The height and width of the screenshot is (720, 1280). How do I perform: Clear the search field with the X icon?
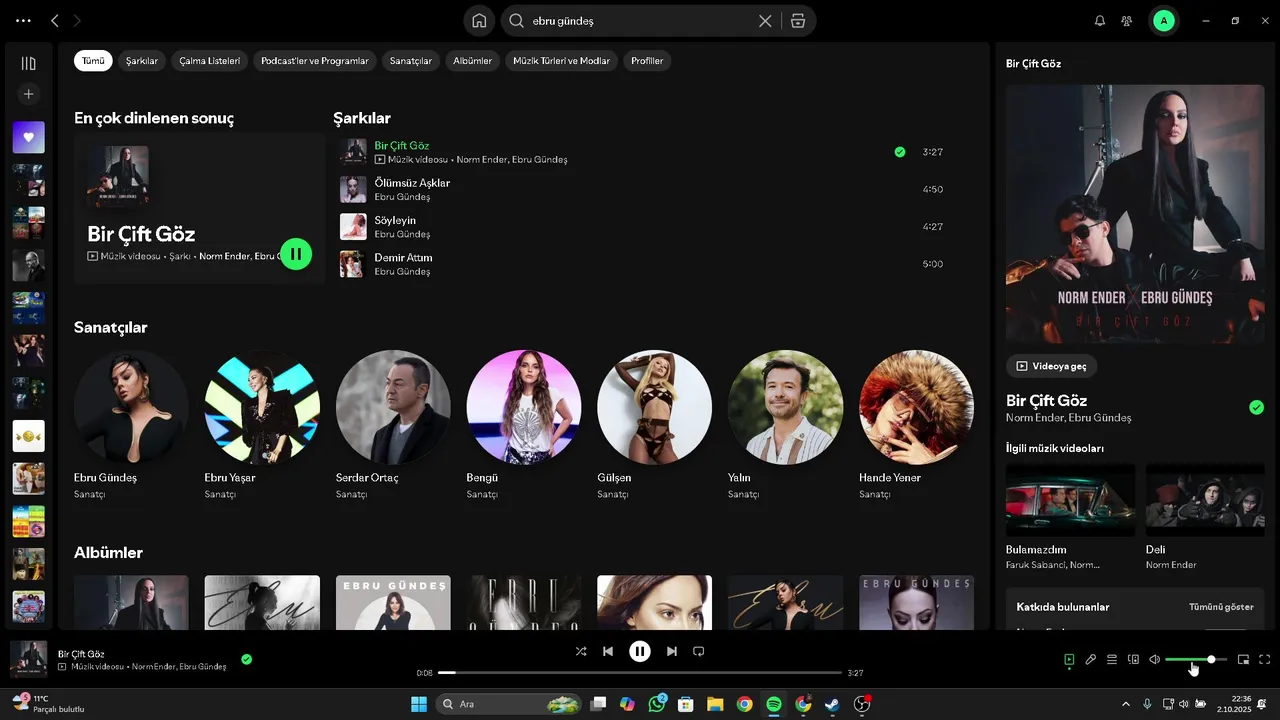point(765,20)
